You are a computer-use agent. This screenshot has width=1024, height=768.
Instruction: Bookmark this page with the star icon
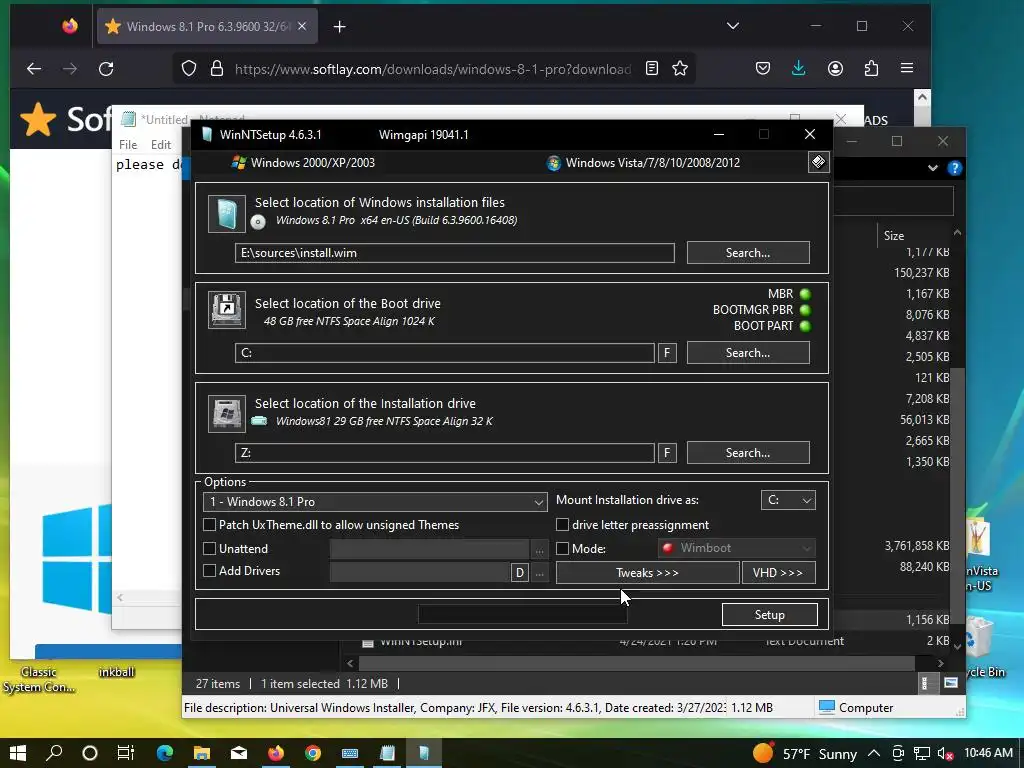point(680,69)
